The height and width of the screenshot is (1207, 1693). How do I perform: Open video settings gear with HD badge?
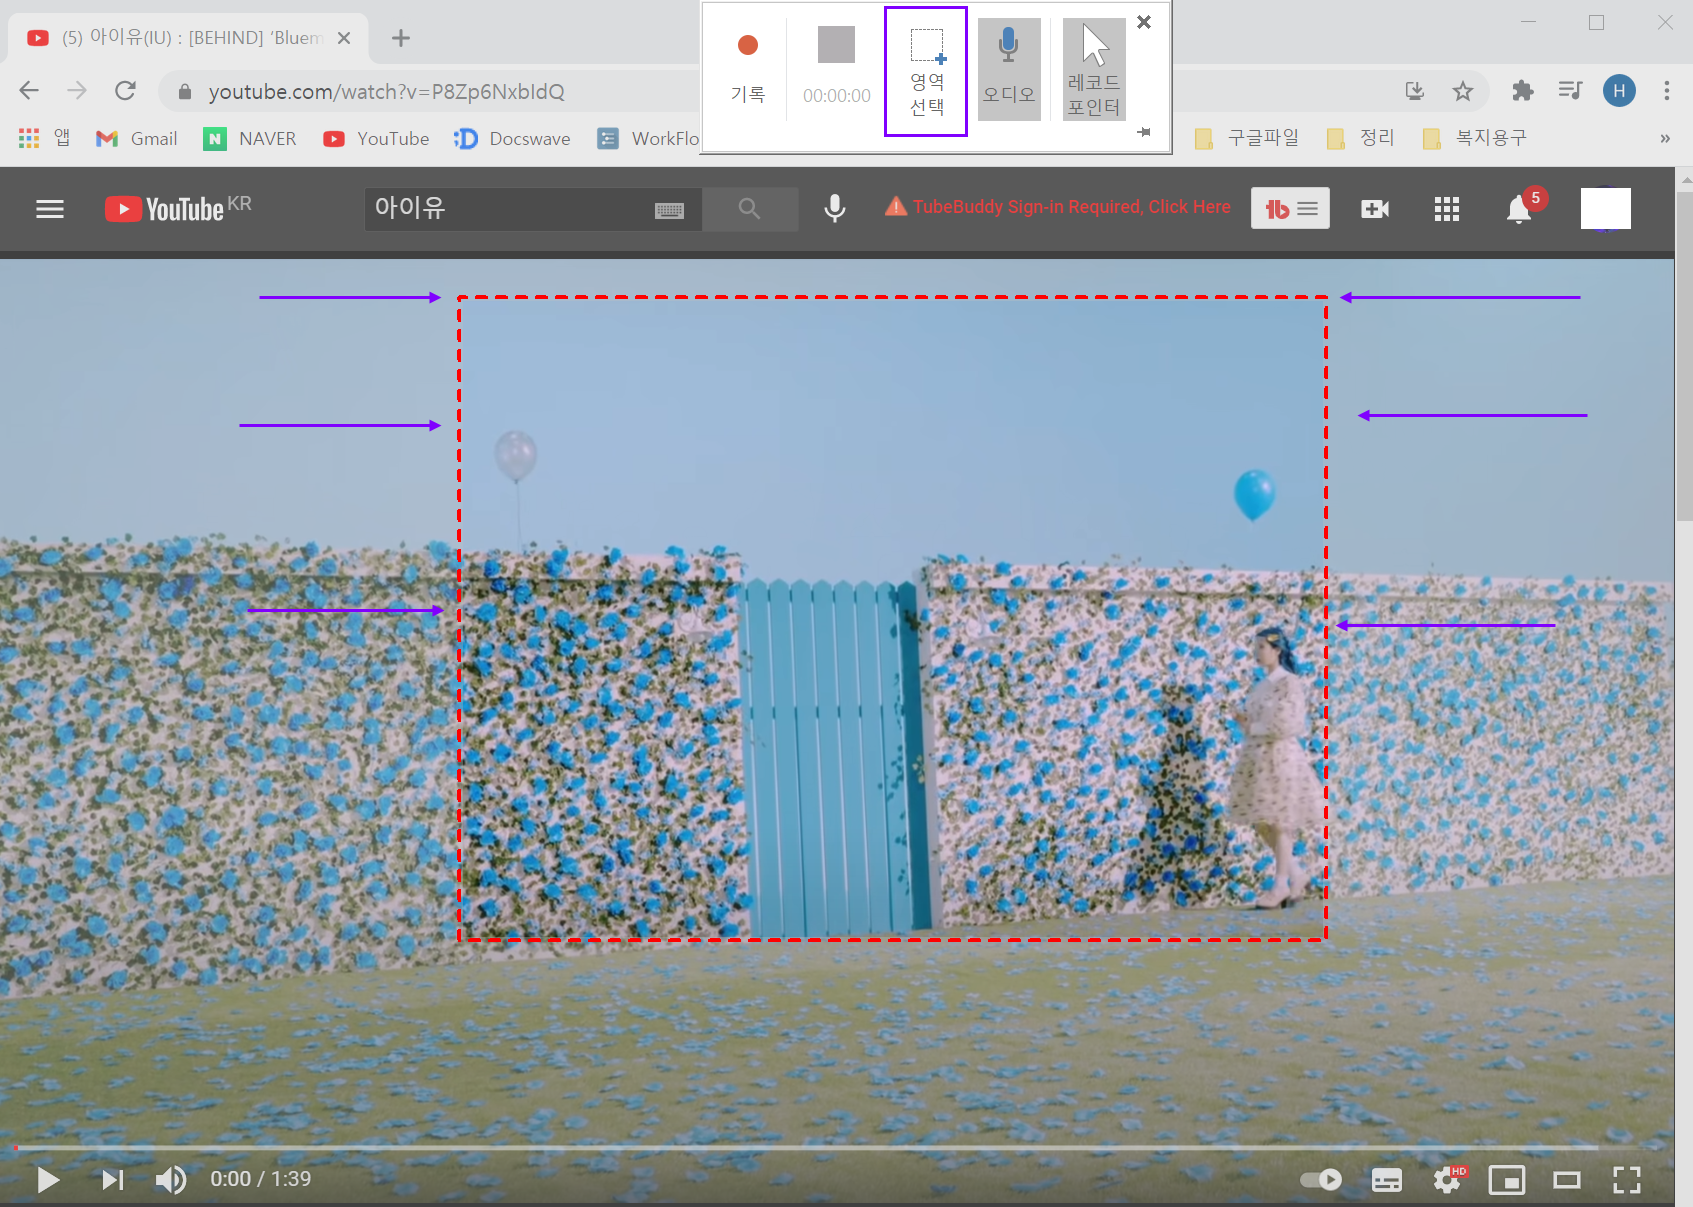(1448, 1179)
